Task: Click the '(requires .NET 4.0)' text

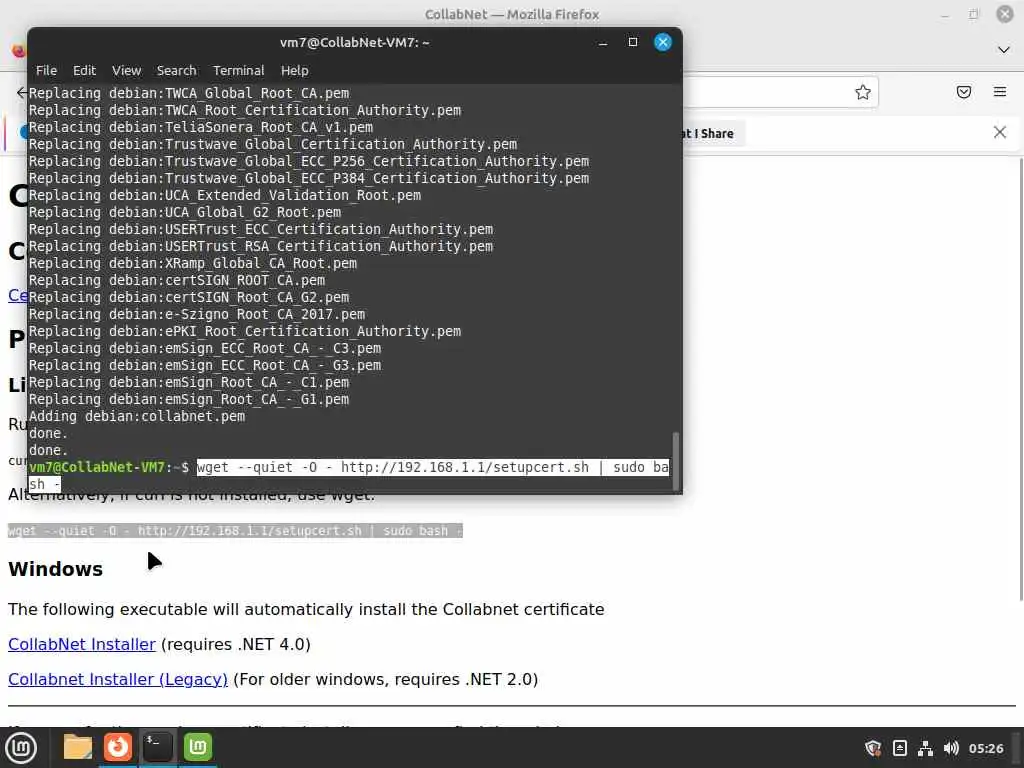Action: click(x=236, y=645)
